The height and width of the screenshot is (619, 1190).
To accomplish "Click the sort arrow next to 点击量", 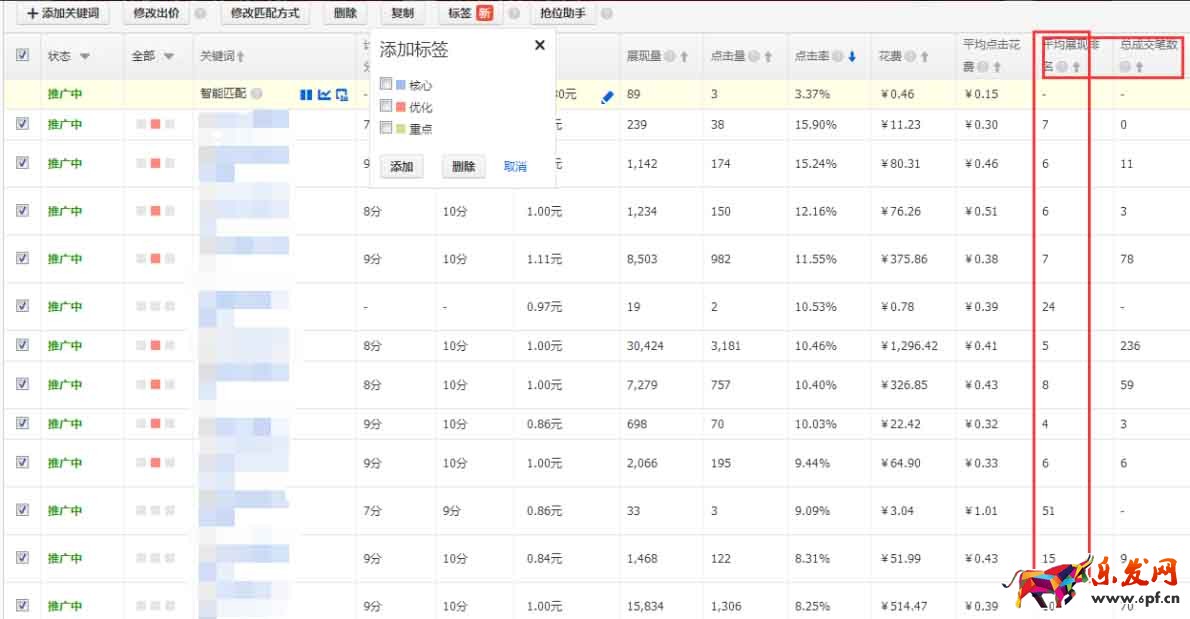I will tap(768, 57).
